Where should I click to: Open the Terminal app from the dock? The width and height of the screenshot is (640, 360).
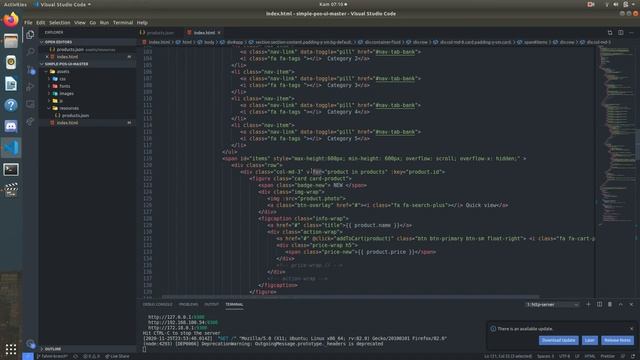click(11, 169)
